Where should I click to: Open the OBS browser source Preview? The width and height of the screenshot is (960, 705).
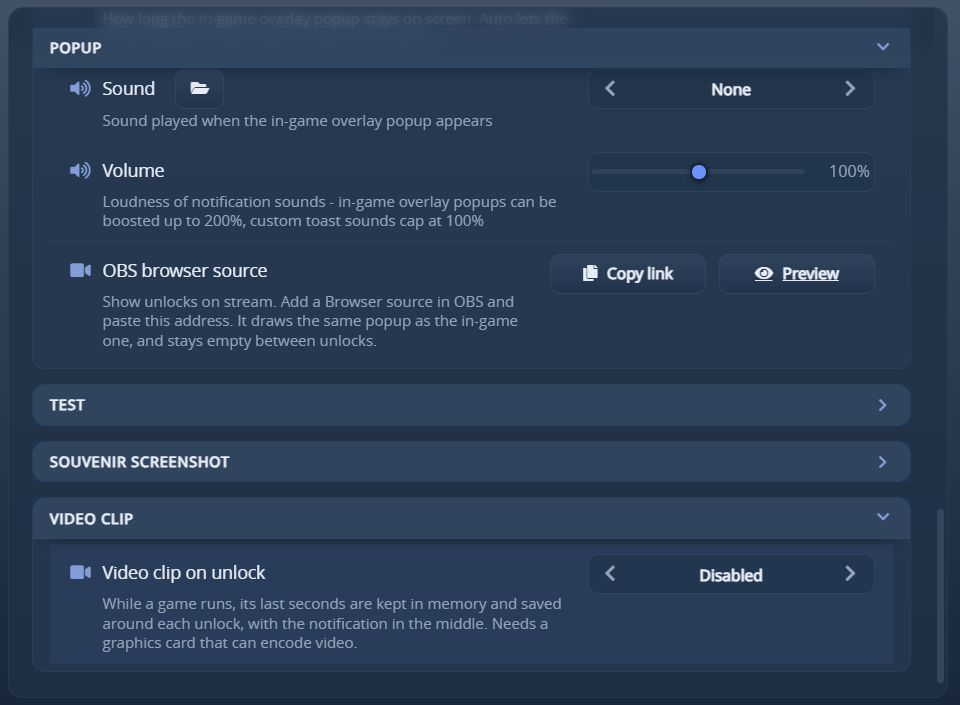coord(797,274)
